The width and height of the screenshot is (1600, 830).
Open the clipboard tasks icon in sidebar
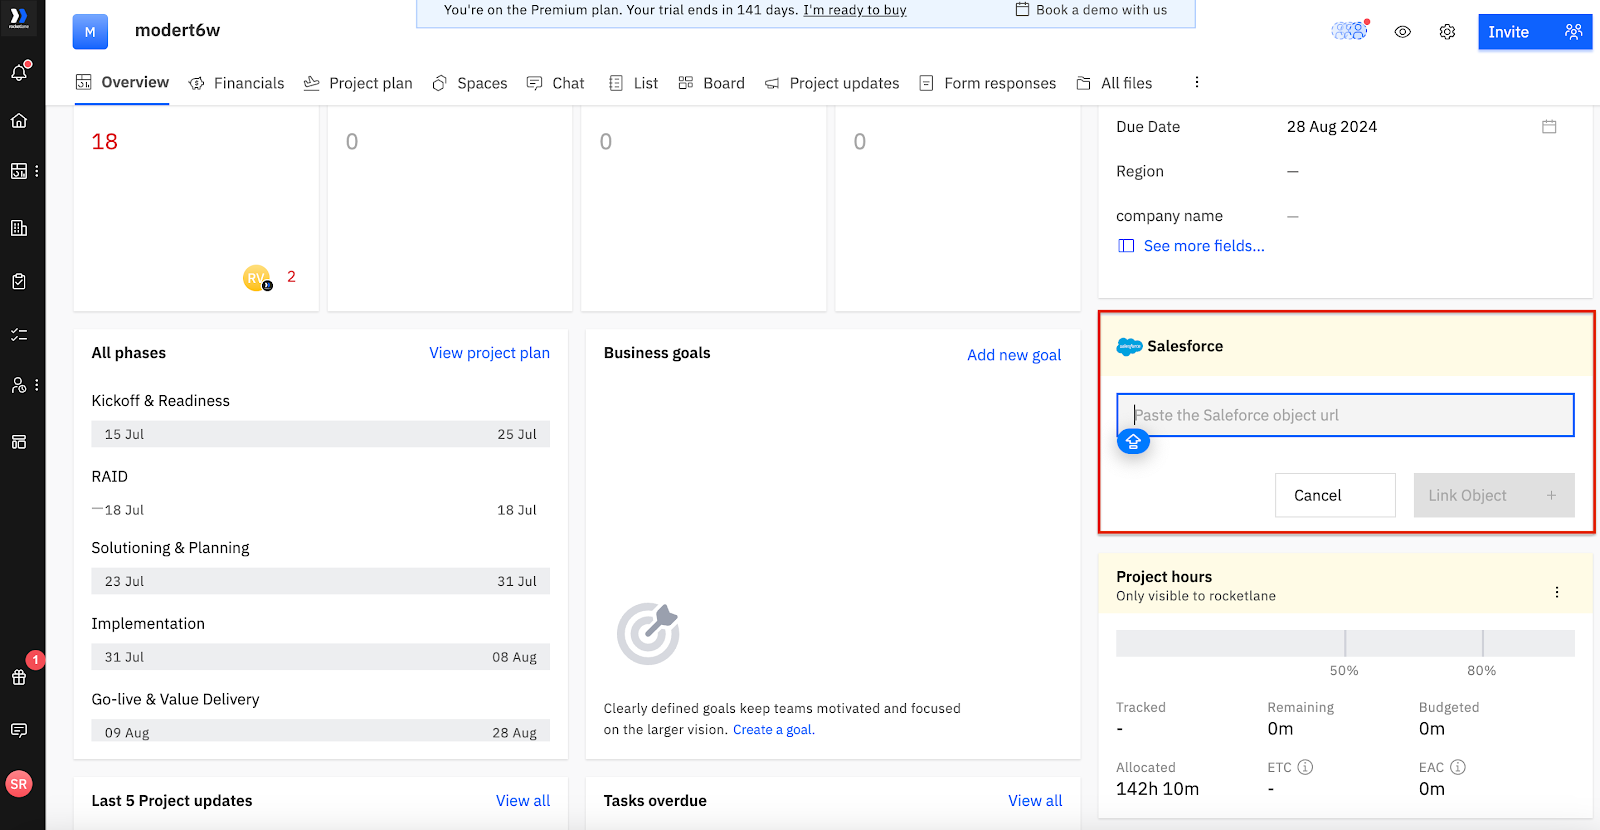click(19, 282)
